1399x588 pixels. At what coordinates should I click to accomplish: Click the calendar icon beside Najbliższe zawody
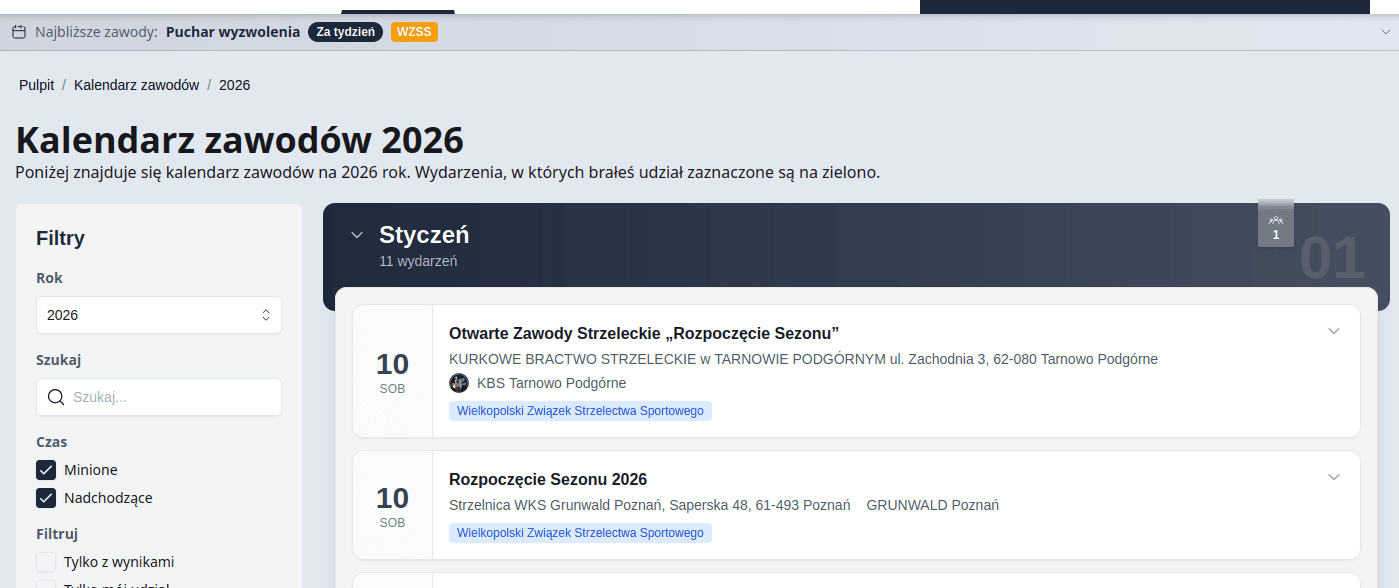(x=19, y=32)
